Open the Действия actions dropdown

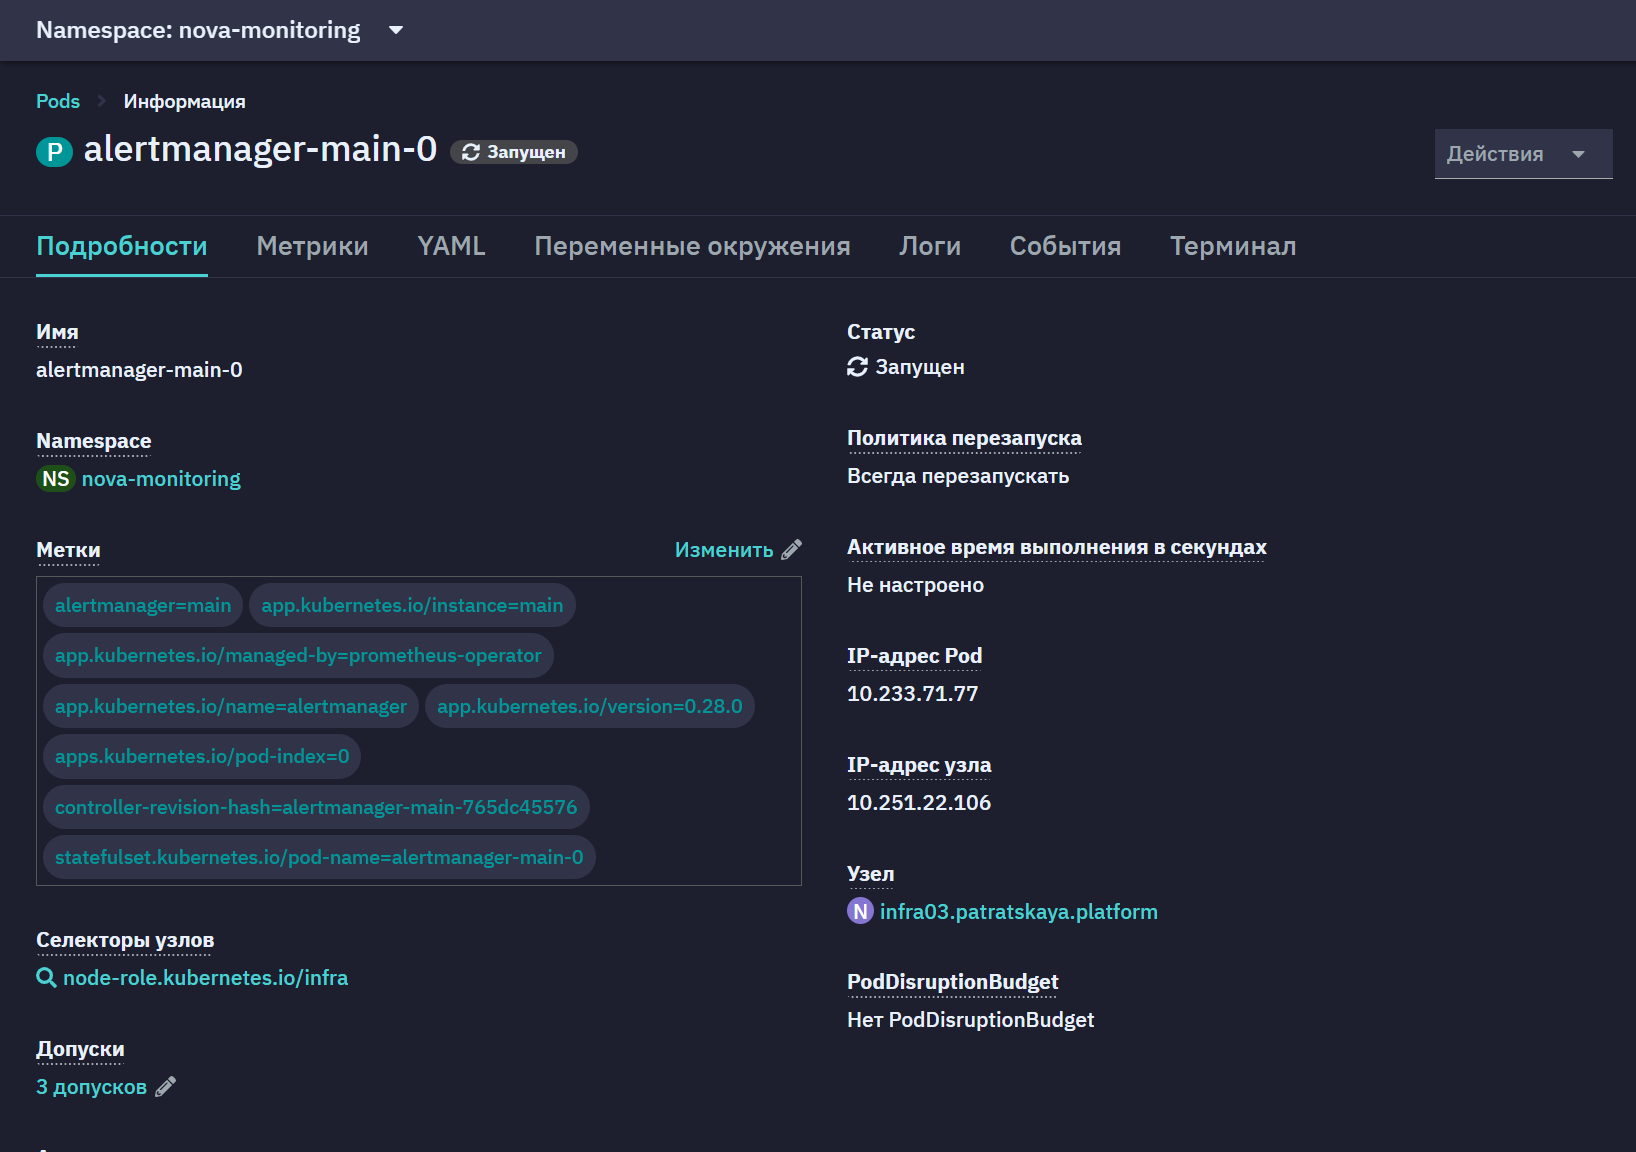click(1523, 154)
